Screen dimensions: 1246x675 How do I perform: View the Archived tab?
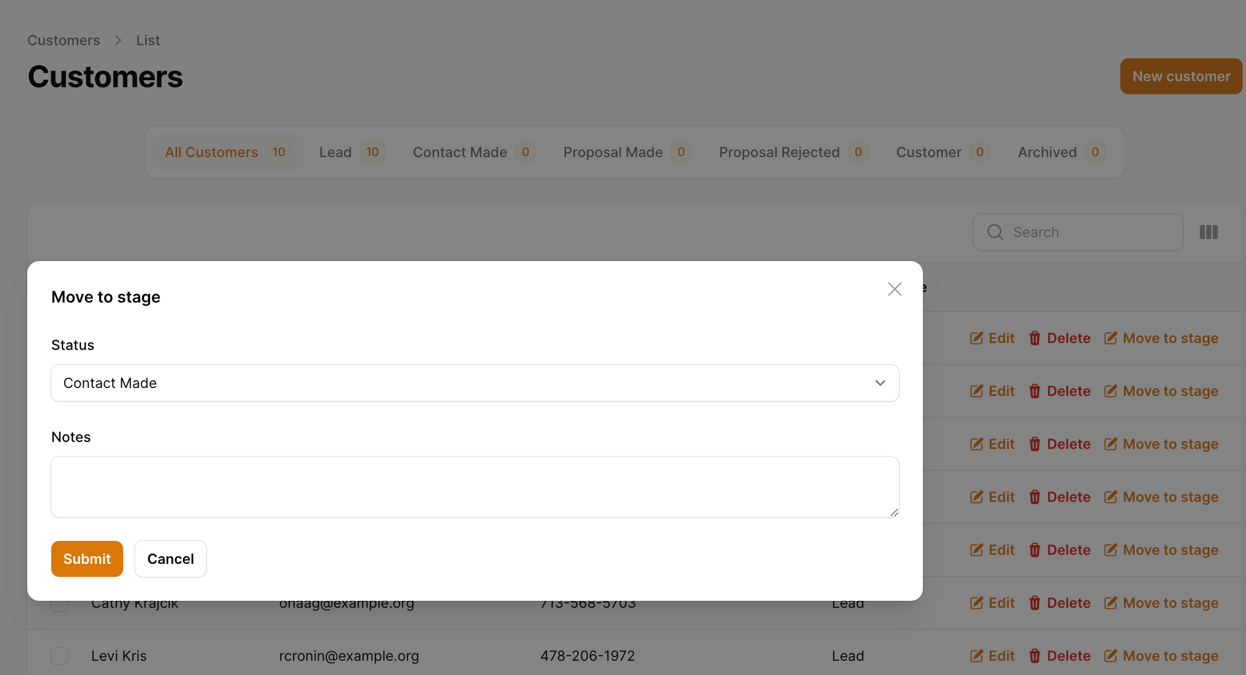click(1061, 152)
